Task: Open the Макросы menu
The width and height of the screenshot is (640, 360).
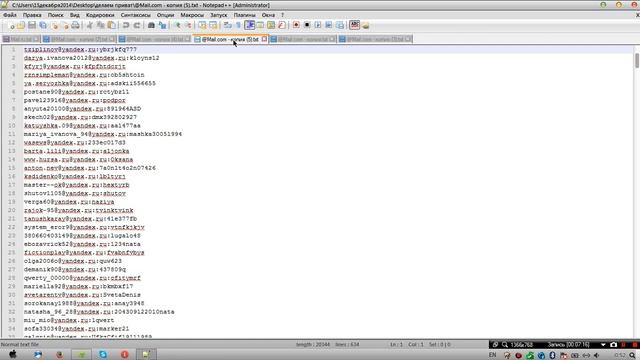Action: (x=192, y=15)
